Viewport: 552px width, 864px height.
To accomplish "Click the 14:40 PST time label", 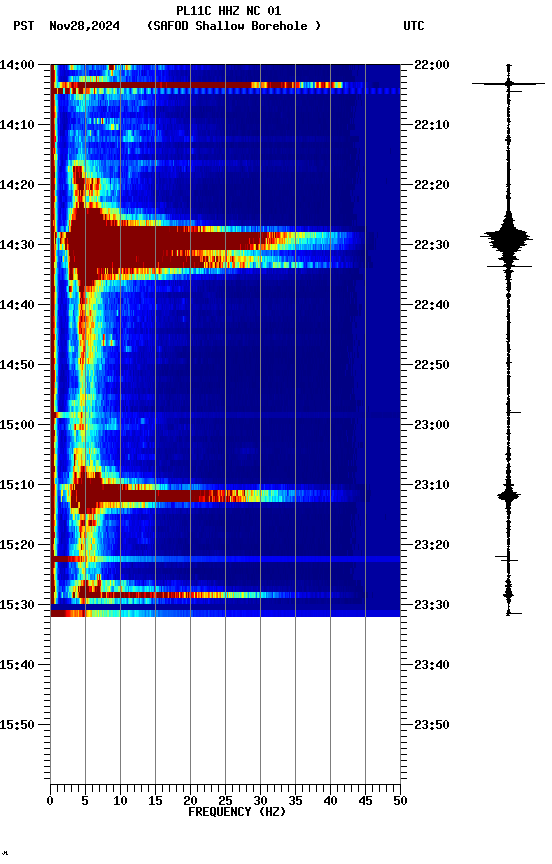I will (17, 305).
